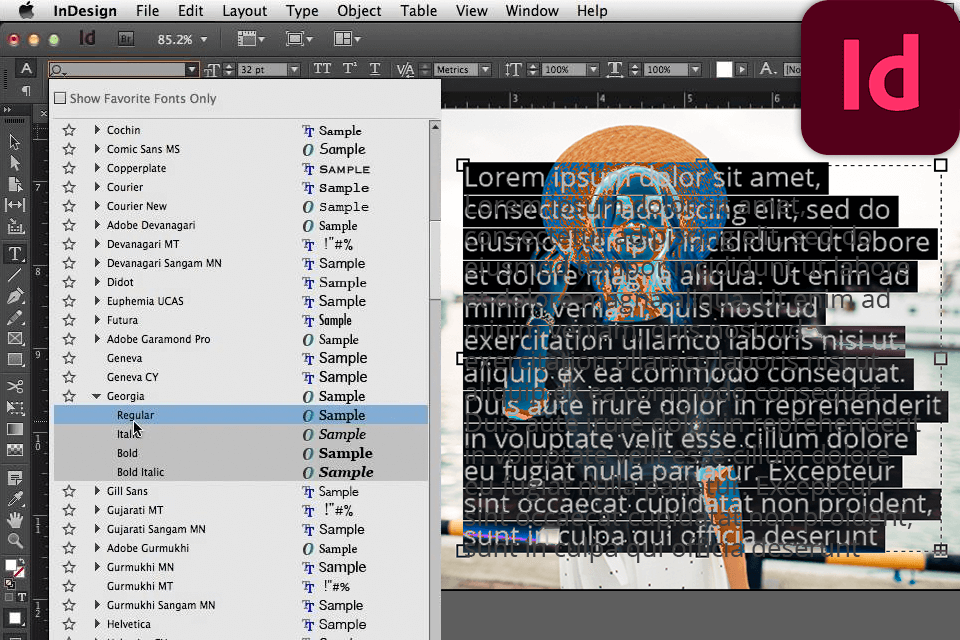Screen dimensions: 960x640
Task: Click the white fill color swatch in control bar
Action: click(x=724, y=69)
